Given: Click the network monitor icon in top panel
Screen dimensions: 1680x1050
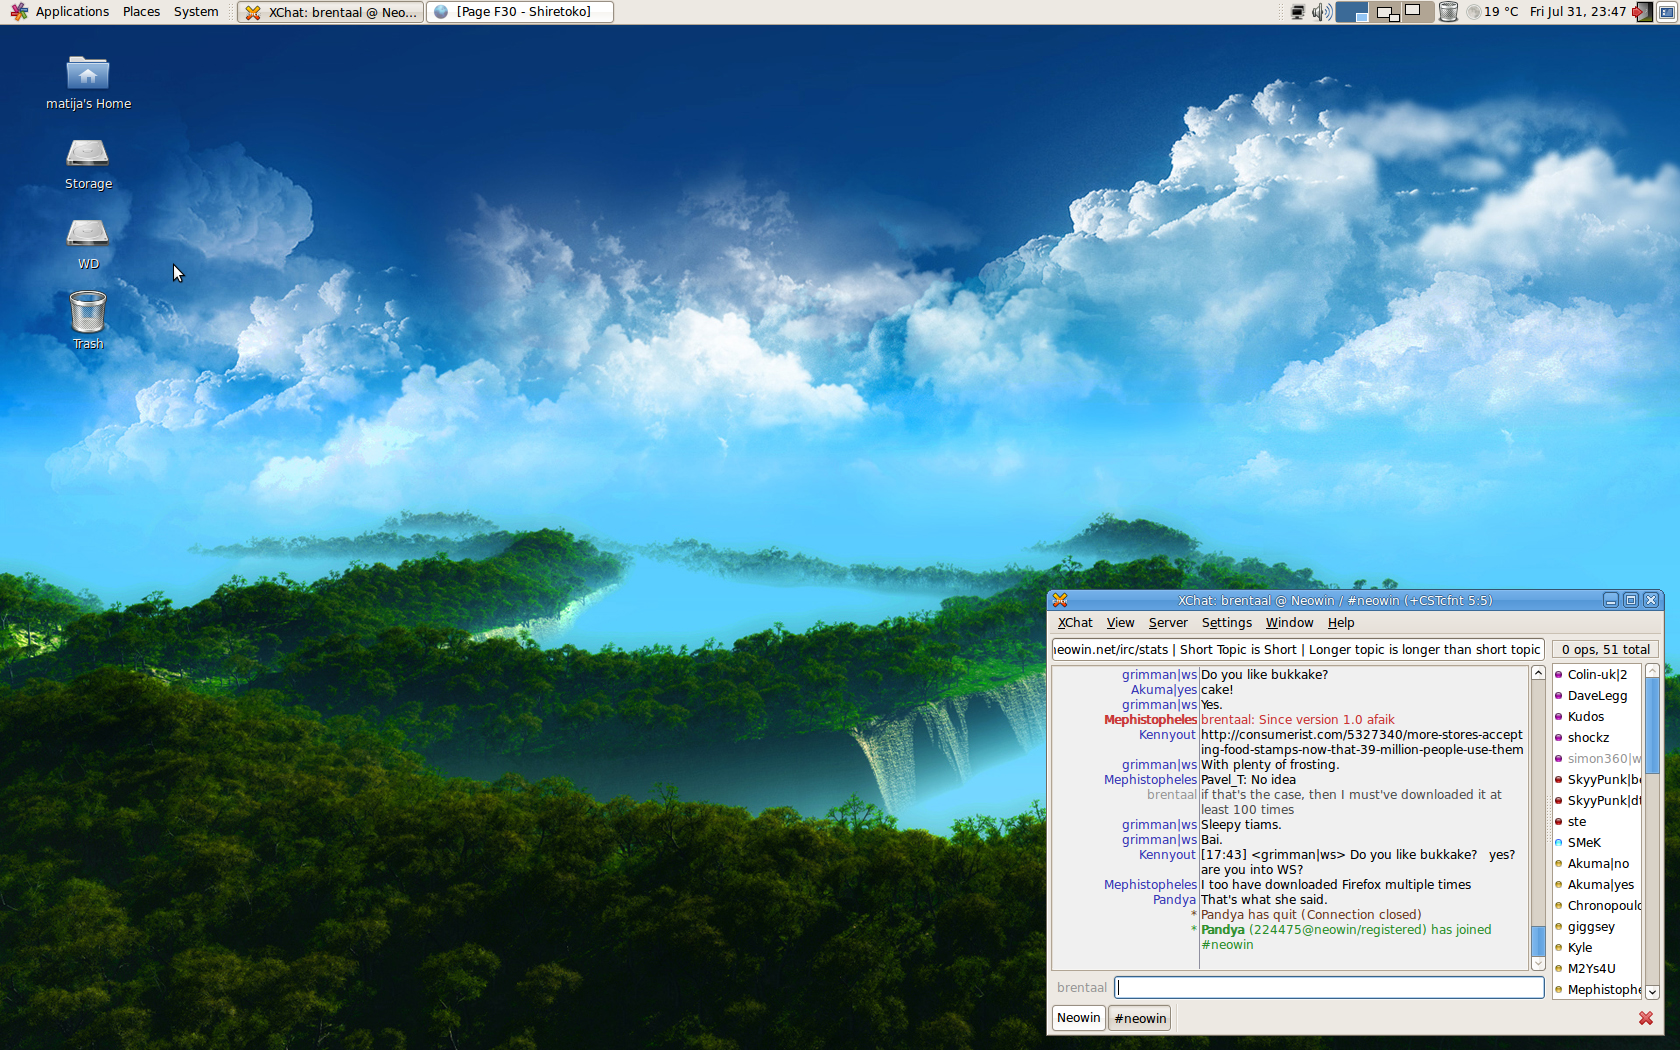Looking at the screenshot, I should coord(1297,12).
